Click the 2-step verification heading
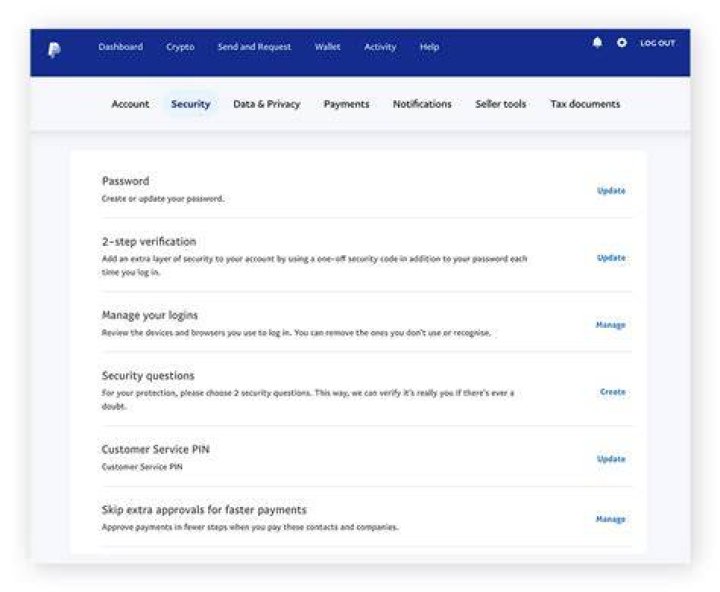The width and height of the screenshot is (720, 592). pos(149,242)
